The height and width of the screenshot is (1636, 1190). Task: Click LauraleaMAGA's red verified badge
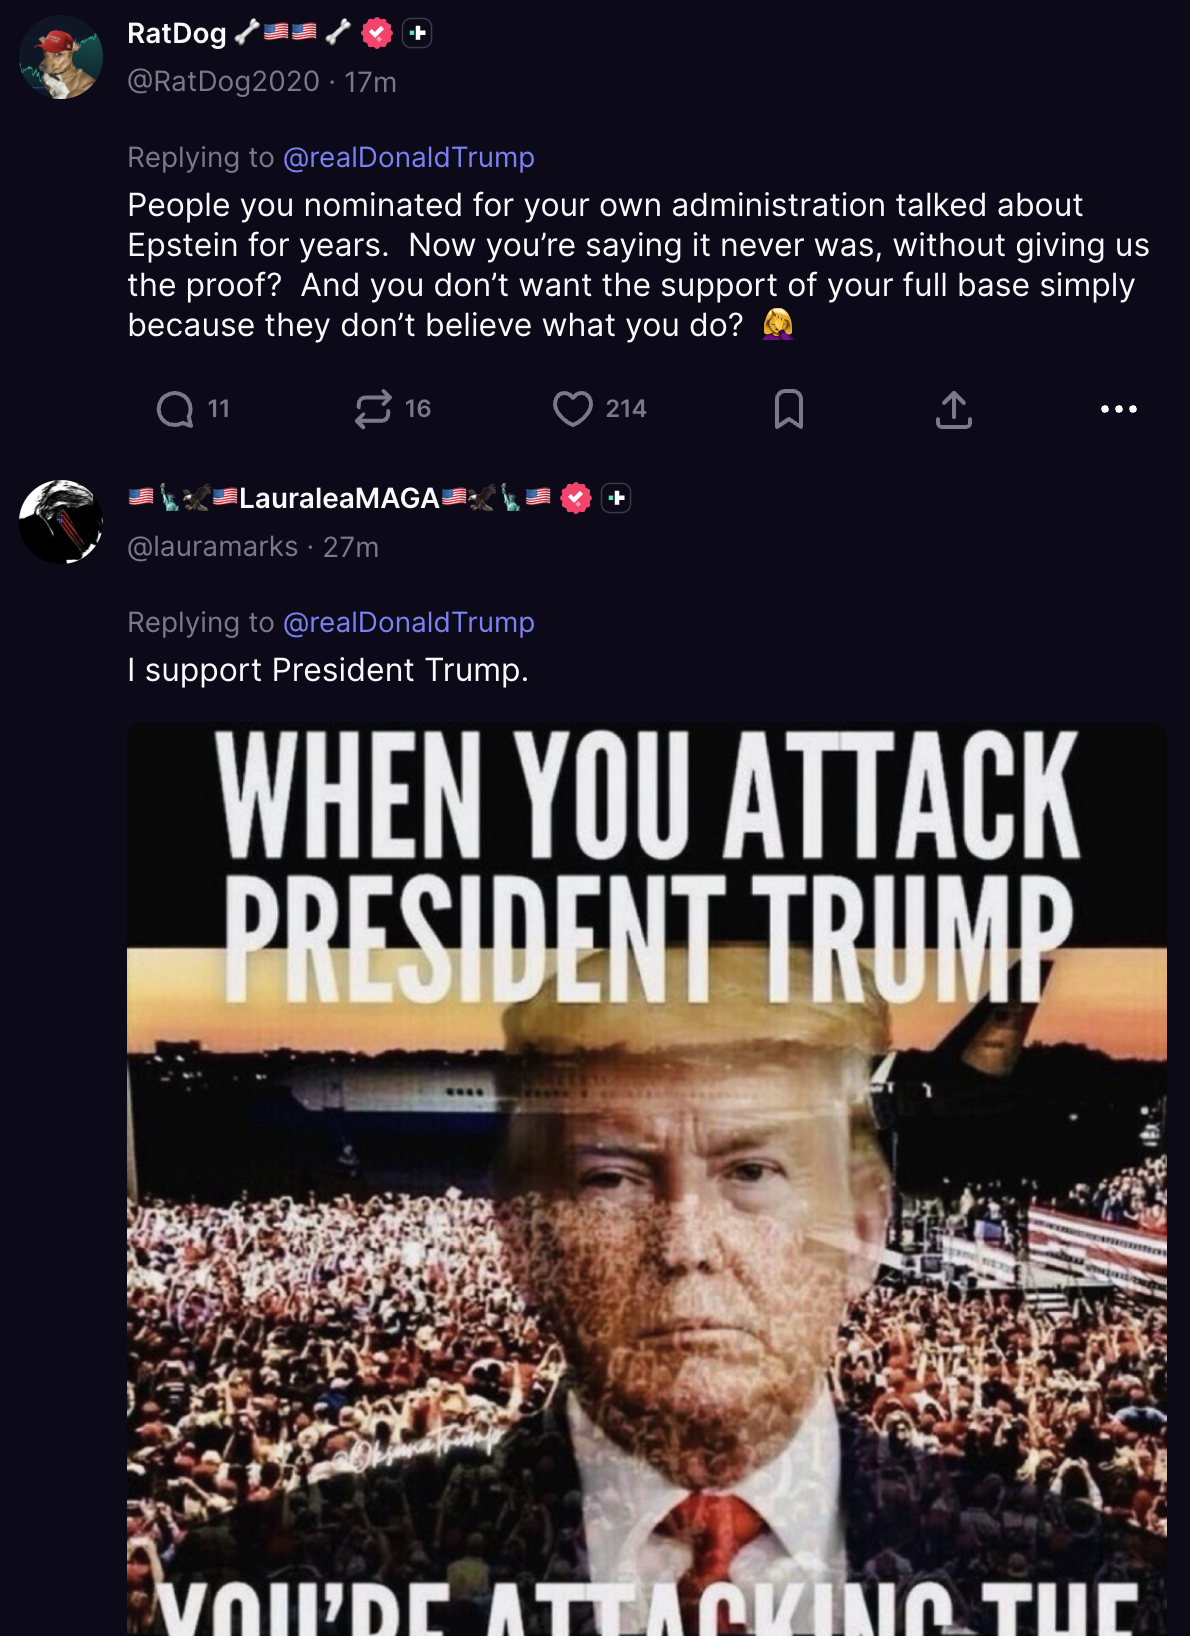pos(576,498)
